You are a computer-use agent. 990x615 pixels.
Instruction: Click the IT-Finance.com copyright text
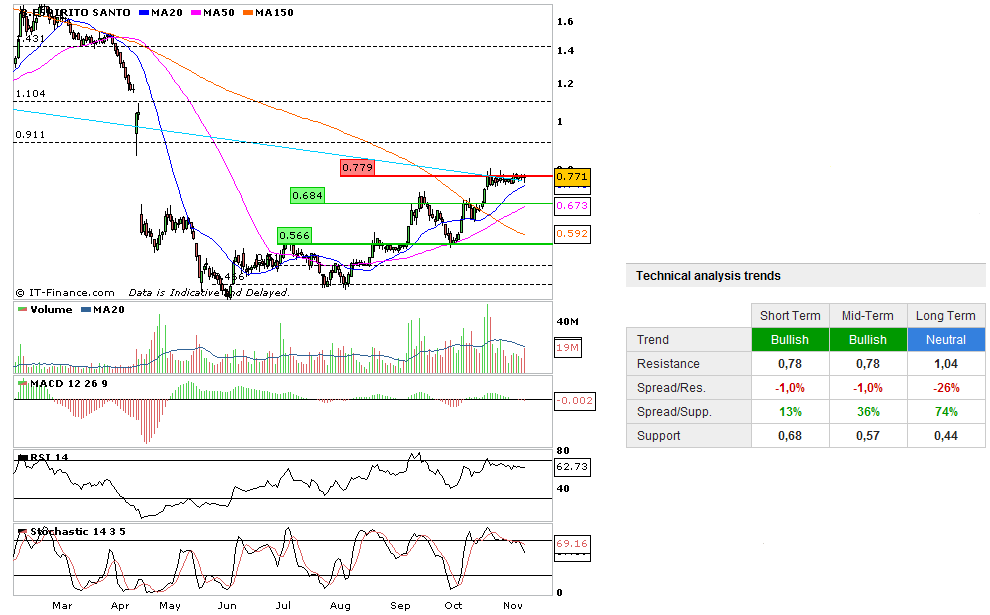pyautogui.click(x=65, y=293)
